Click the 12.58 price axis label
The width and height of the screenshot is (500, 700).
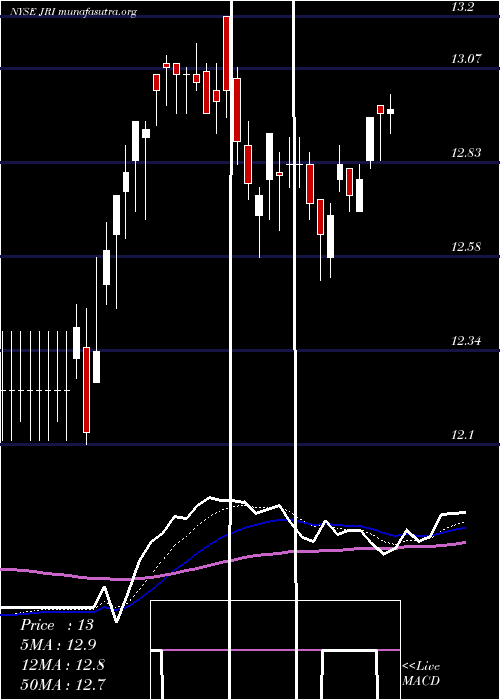466,246
